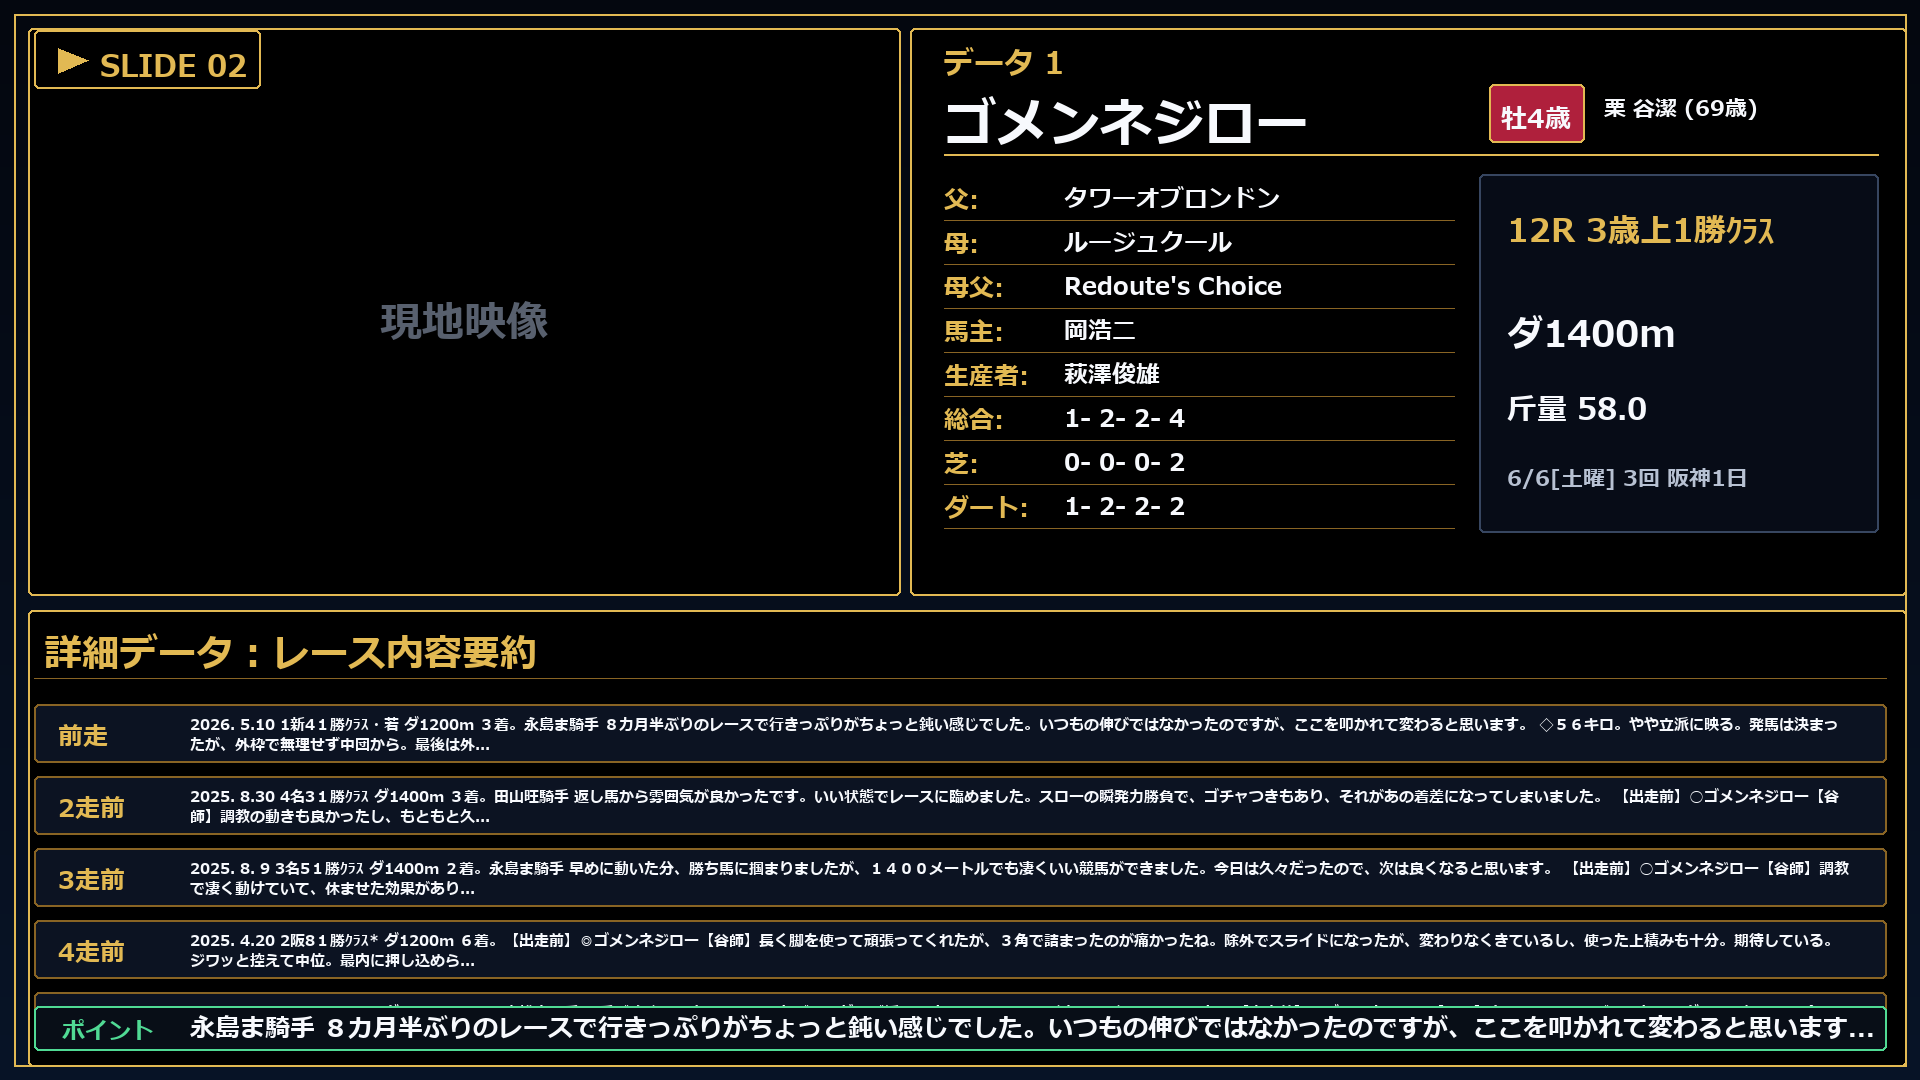This screenshot has width=1920, height=1080.
Task: Click the 6/6[土曜] 3回 阪神1日 date line
Action: pyautogui.click(x=1627, y=478)
